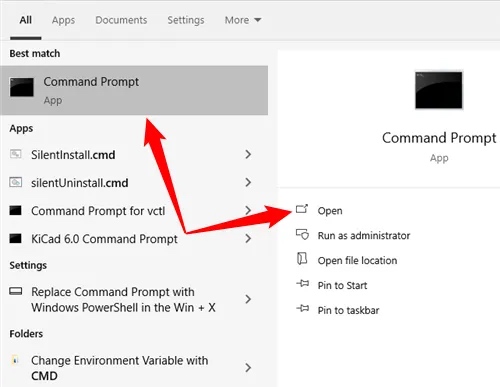500x387 pixels.
Task: Switch to the Apps search tab
Action: (x=63, y=20)
